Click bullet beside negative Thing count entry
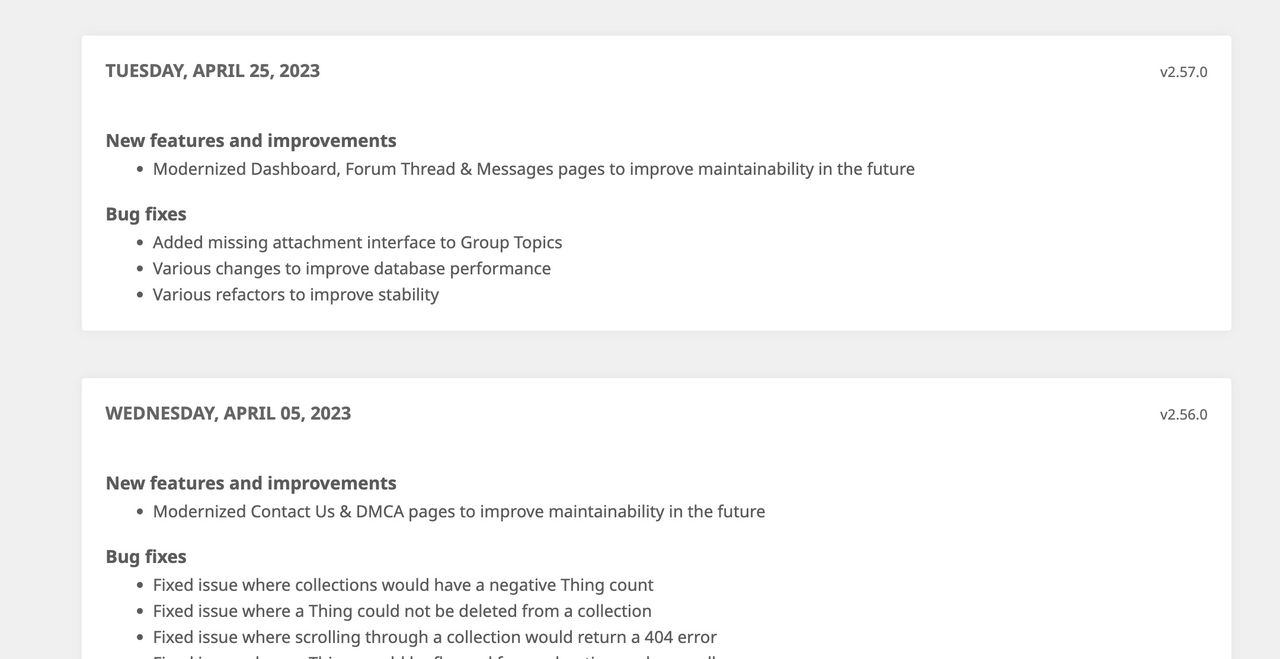 click(x=140, y=586)
